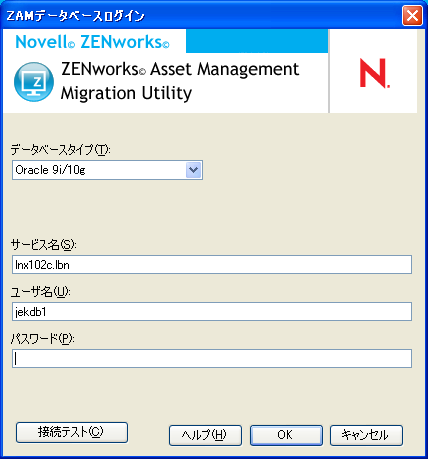Screen dimensions: 428x459
Task: Click the Novell ZENworks banner text
Action: pos(92,42)
